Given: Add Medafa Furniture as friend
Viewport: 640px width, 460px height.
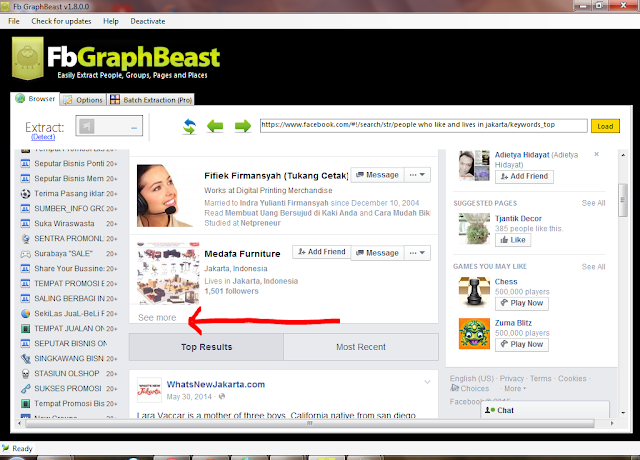Looking at the screenshot, I should point(322,252).
